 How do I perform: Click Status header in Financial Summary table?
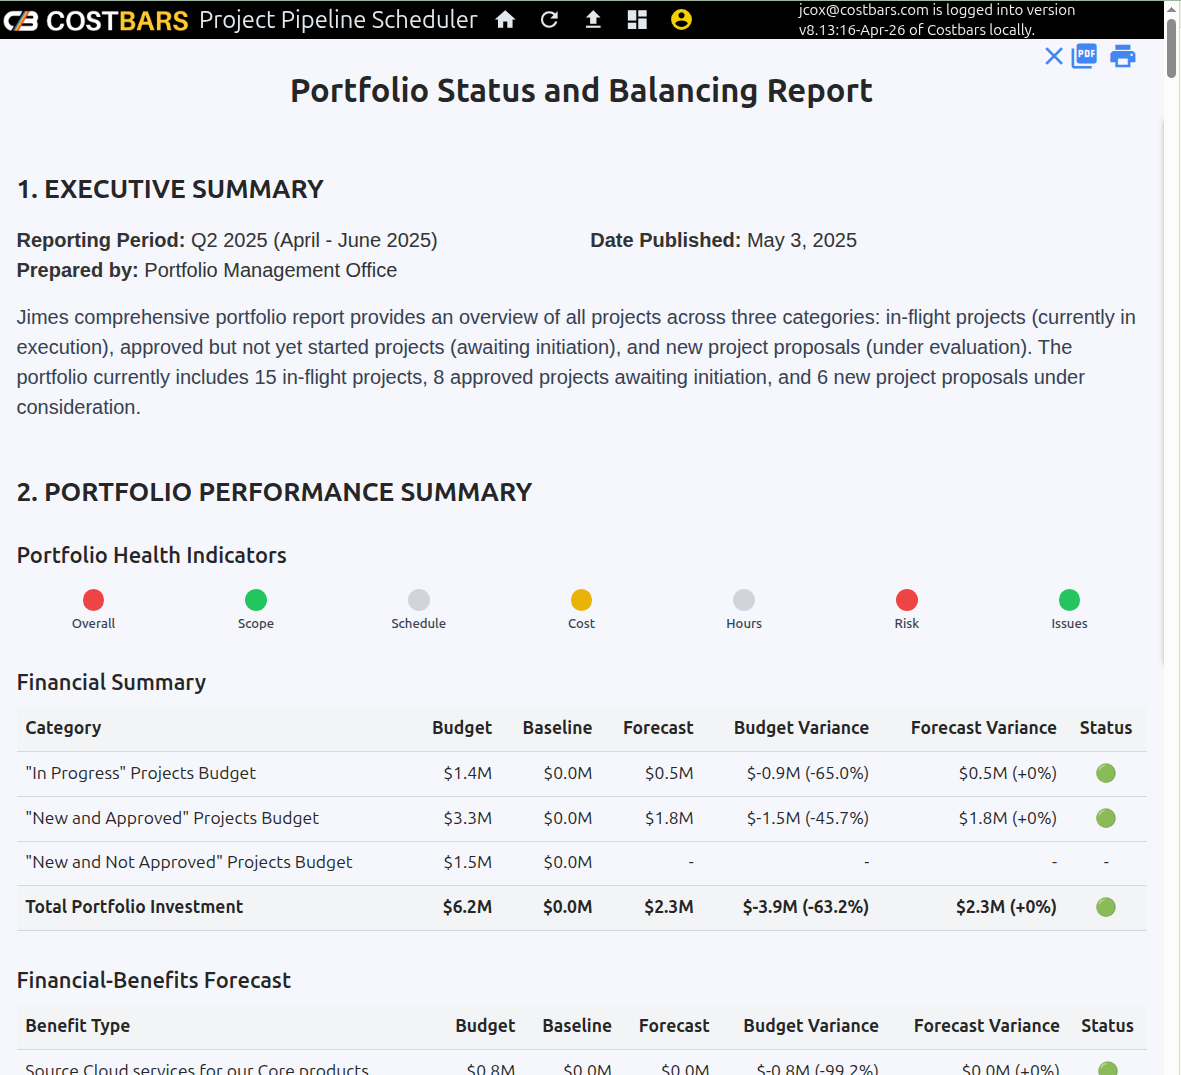point(1106,728)
